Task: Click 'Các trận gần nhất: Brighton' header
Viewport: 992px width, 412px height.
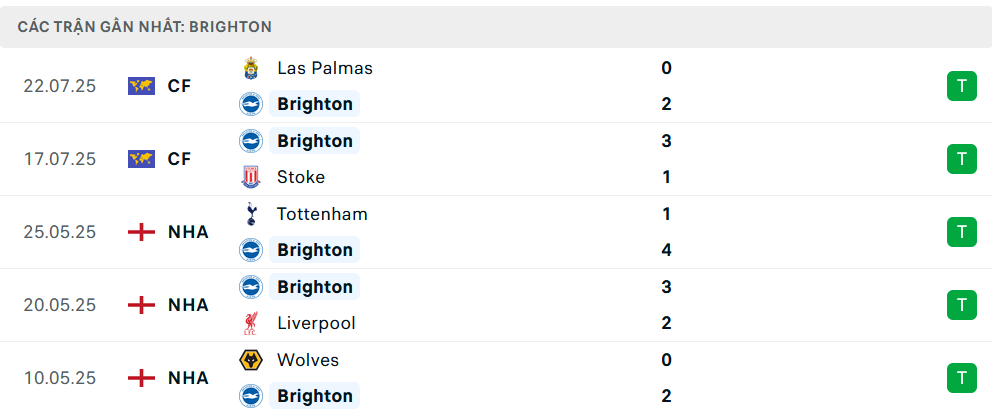Action: pos(145,27)
